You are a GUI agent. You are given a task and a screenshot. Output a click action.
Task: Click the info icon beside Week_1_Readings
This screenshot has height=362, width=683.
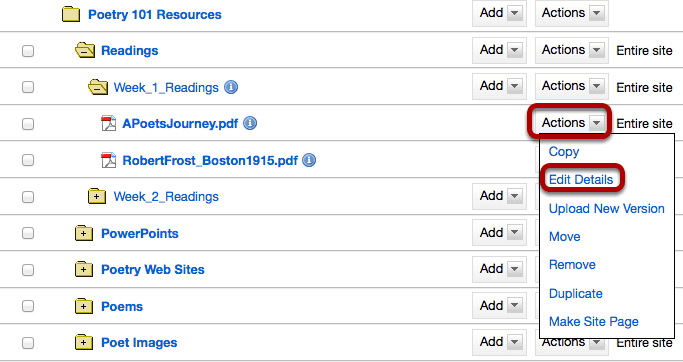click(x=231, y=87)
